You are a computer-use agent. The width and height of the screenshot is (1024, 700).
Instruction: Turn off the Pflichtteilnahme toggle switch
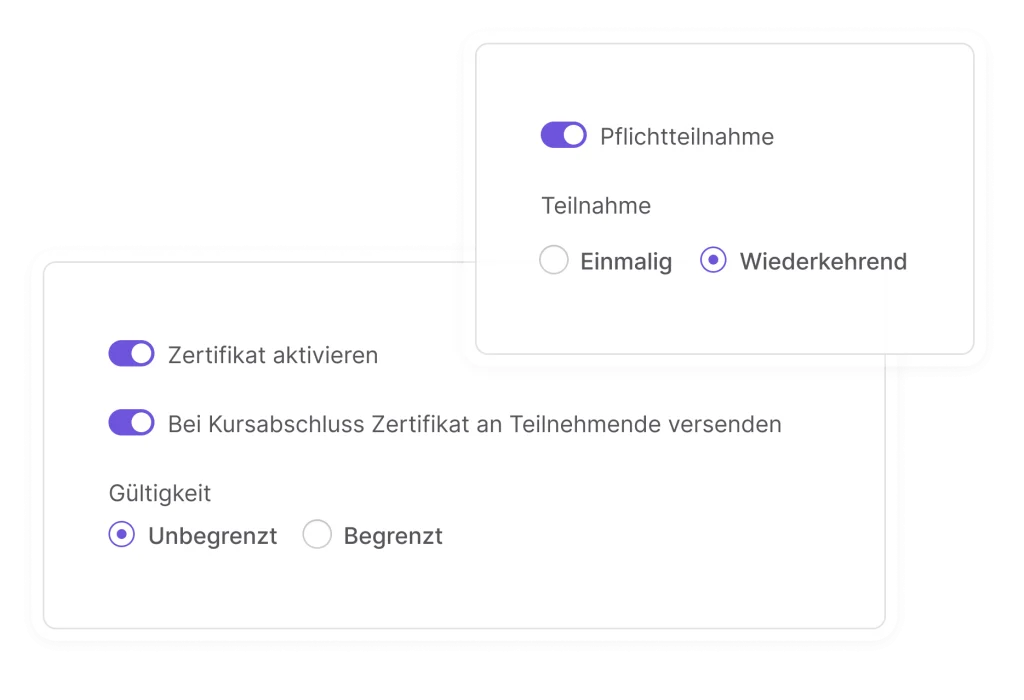pos(563,135)
